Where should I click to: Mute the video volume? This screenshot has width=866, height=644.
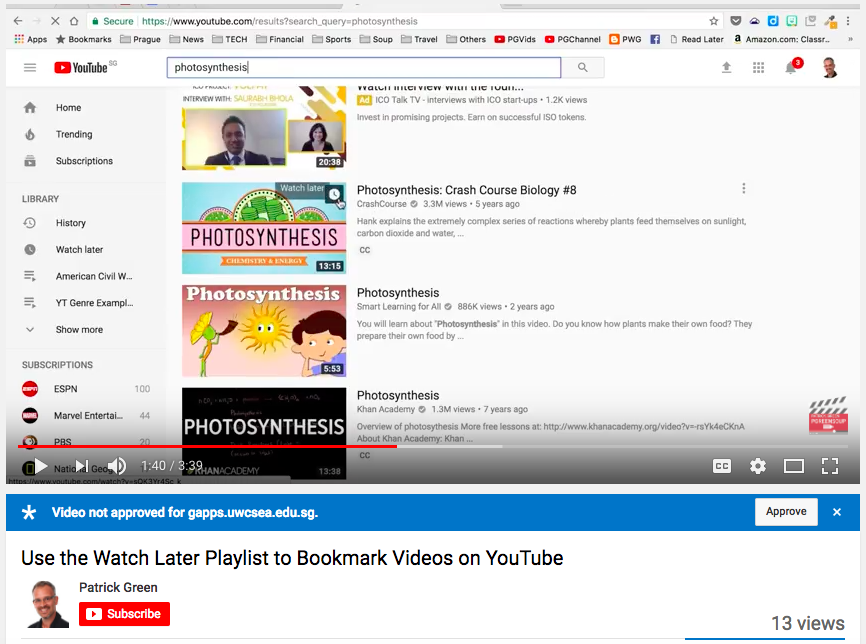117,466
